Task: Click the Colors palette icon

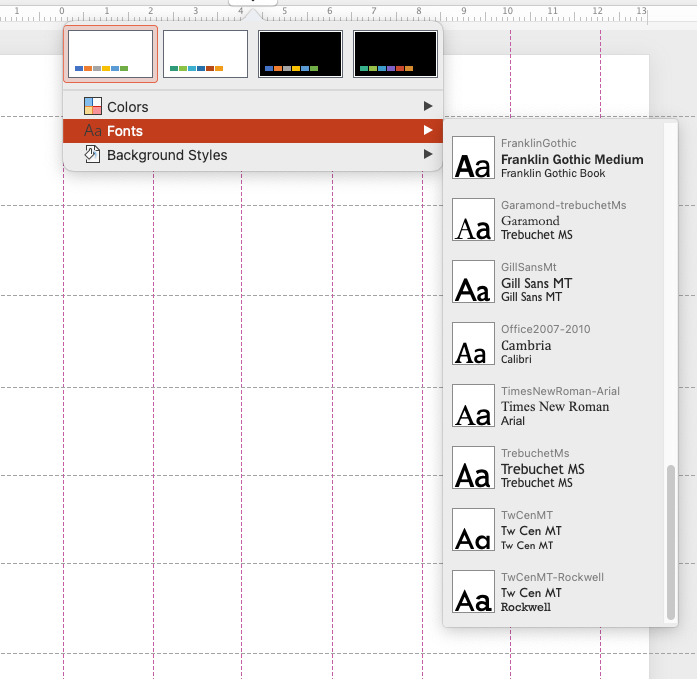Action: (x=93, y=106)
